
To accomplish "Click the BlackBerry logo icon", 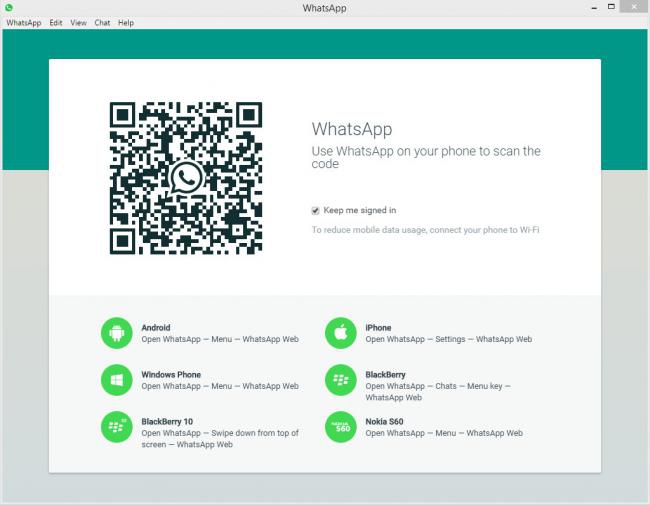I will [341, 380].
